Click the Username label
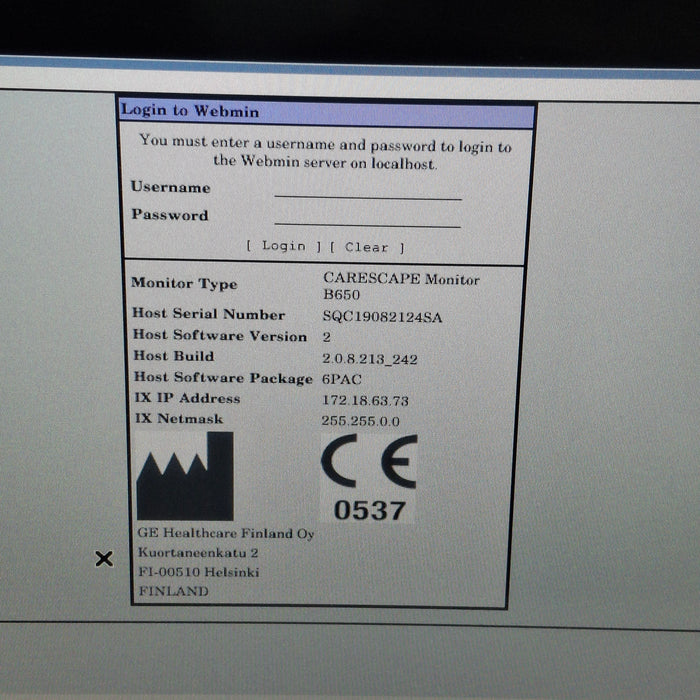Screen dimensions: 700x700 (170, 187)
